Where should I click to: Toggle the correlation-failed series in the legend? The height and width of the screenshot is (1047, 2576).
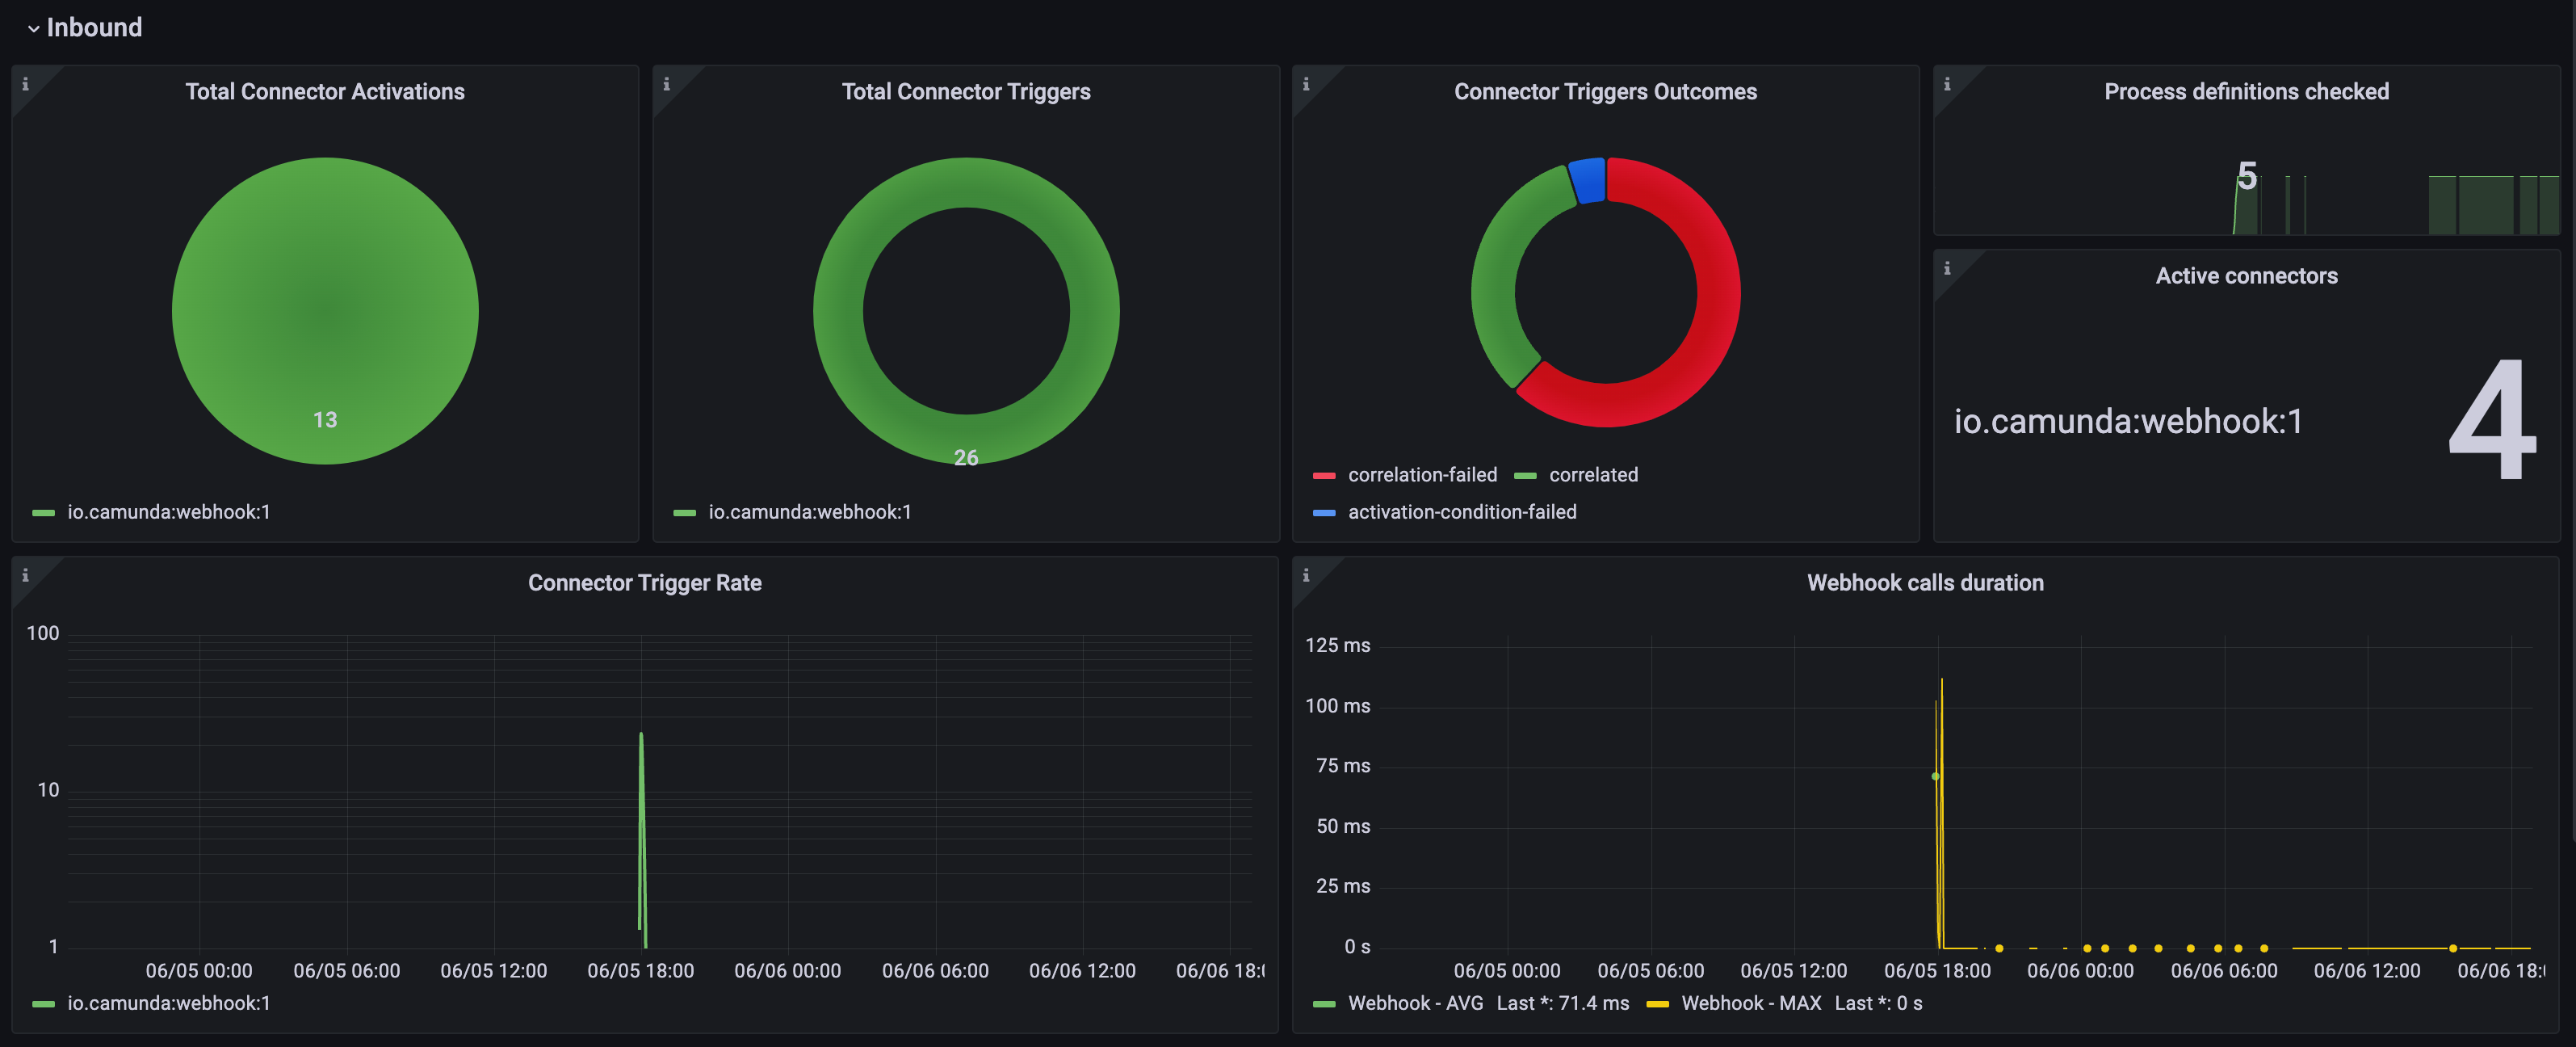click(x=1422, y=475)
